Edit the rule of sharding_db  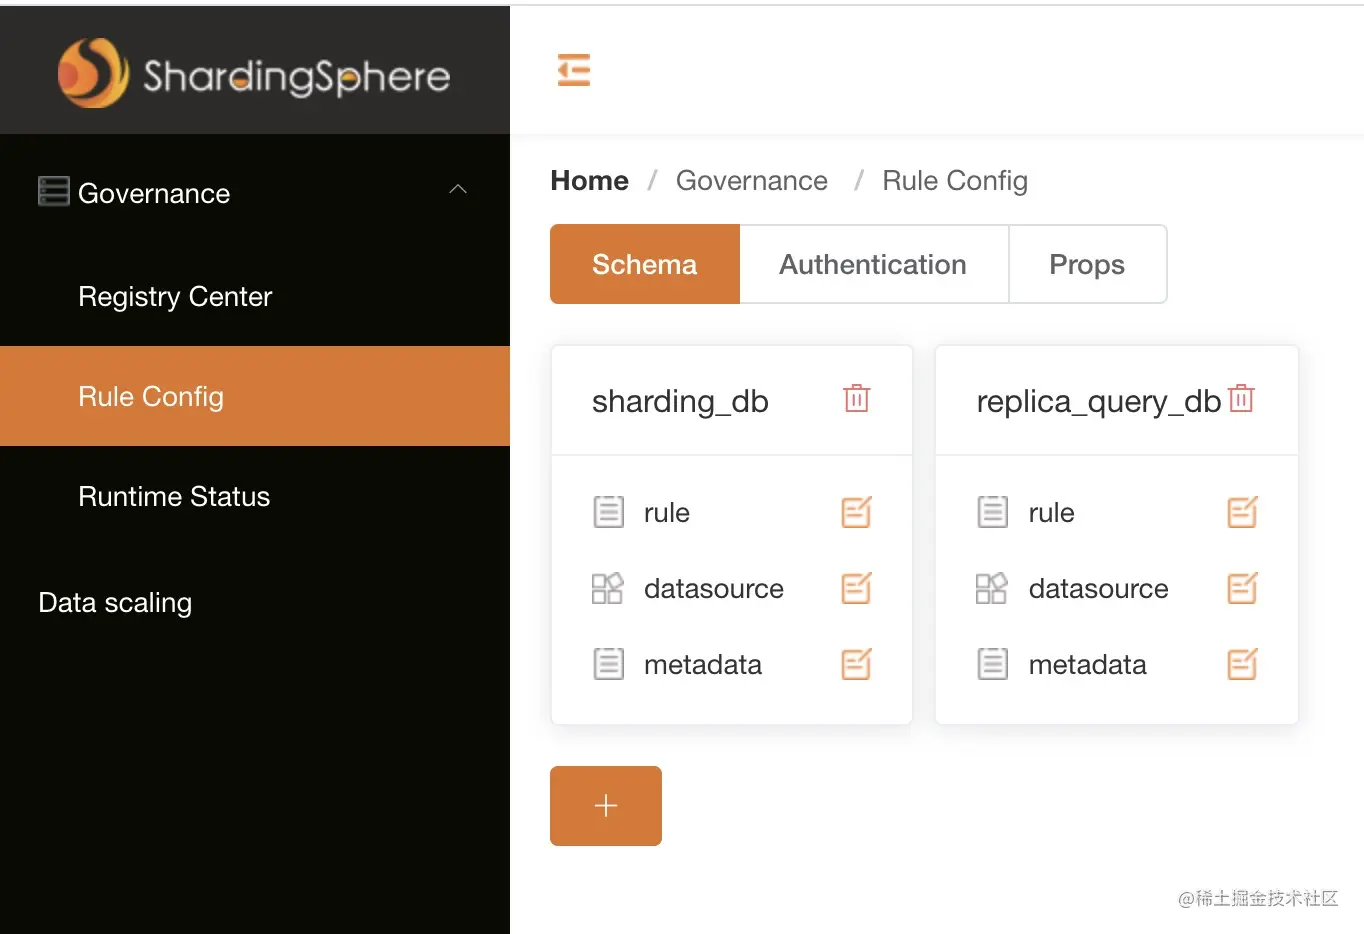856,512
